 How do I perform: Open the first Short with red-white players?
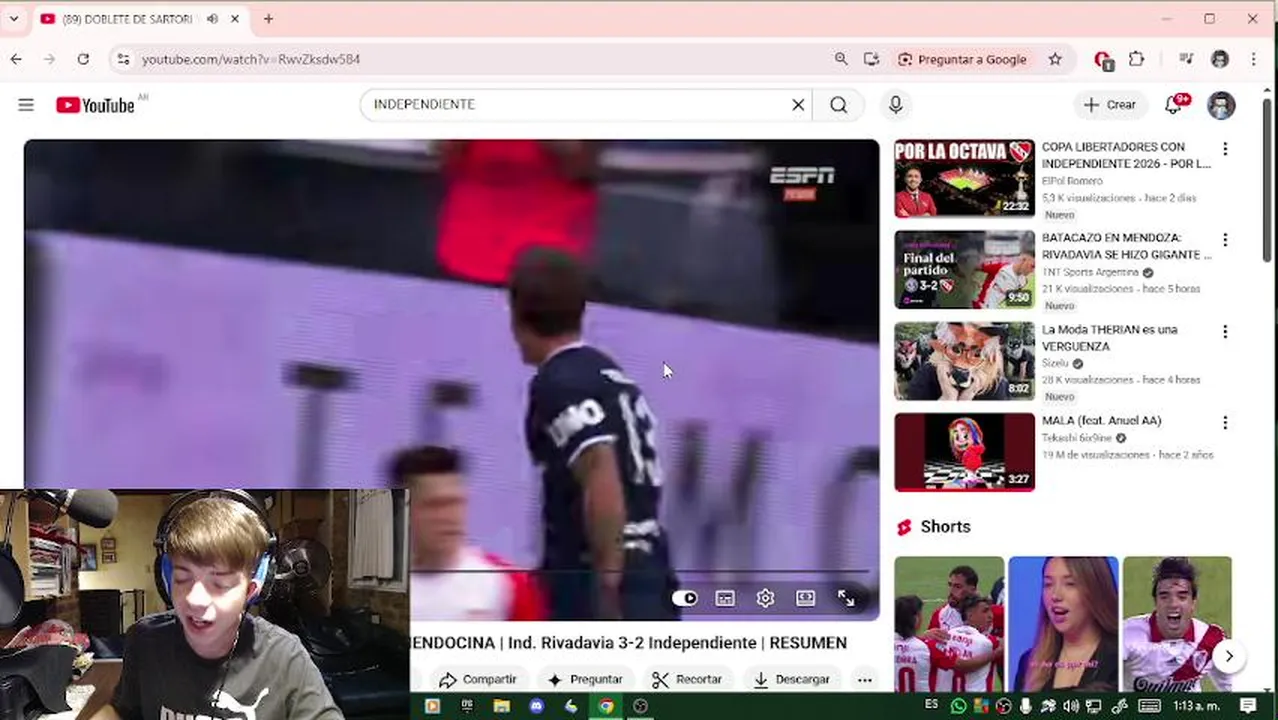click(x=949, y=624)
